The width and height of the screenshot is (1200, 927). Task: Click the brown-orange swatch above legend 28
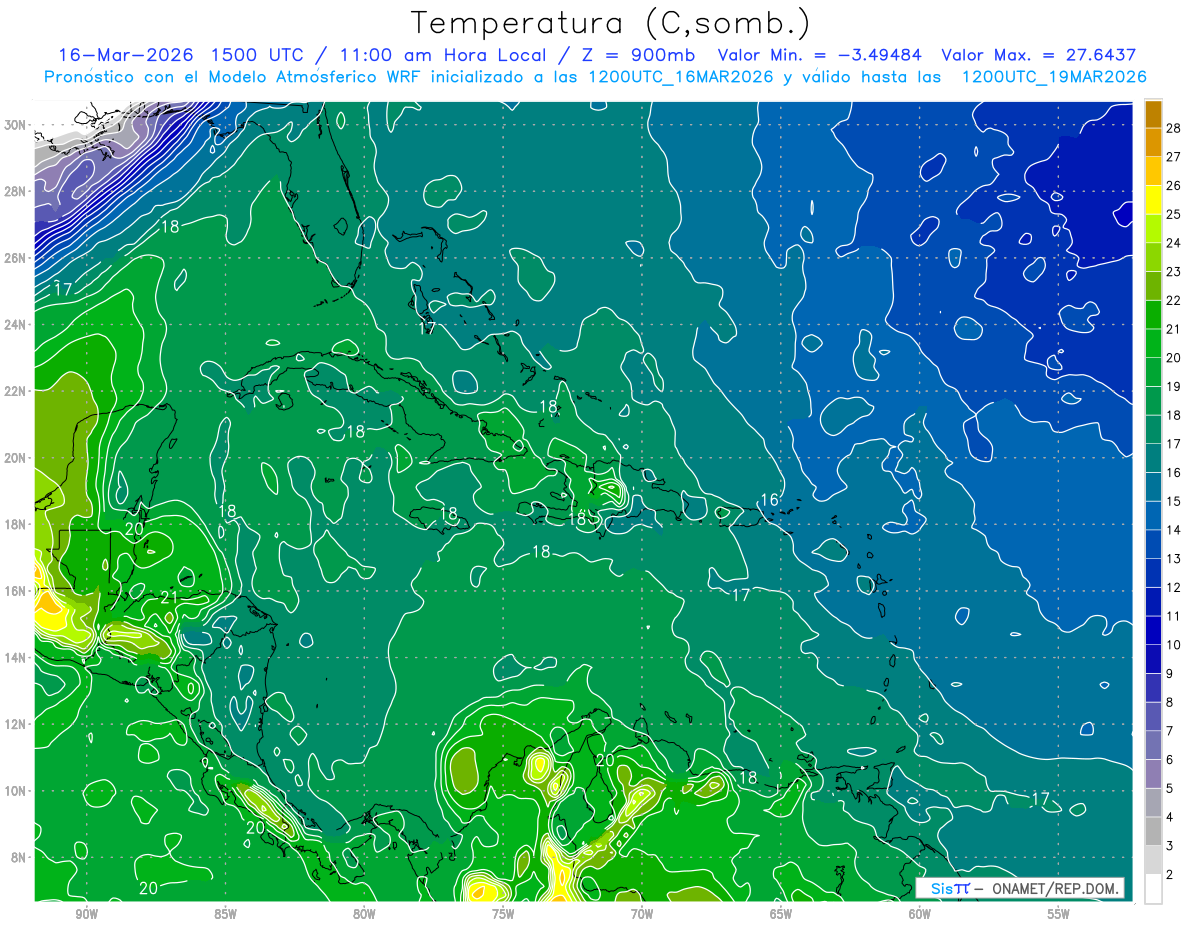1153,114
